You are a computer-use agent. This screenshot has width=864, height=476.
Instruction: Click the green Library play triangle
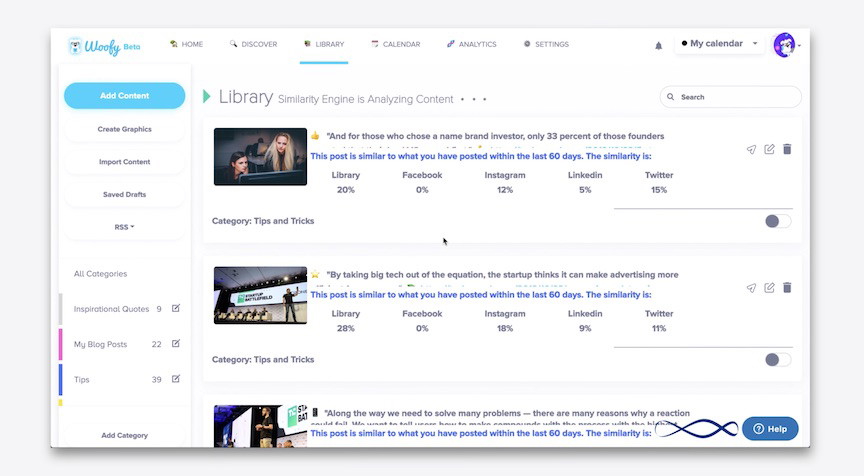point(207,96)
